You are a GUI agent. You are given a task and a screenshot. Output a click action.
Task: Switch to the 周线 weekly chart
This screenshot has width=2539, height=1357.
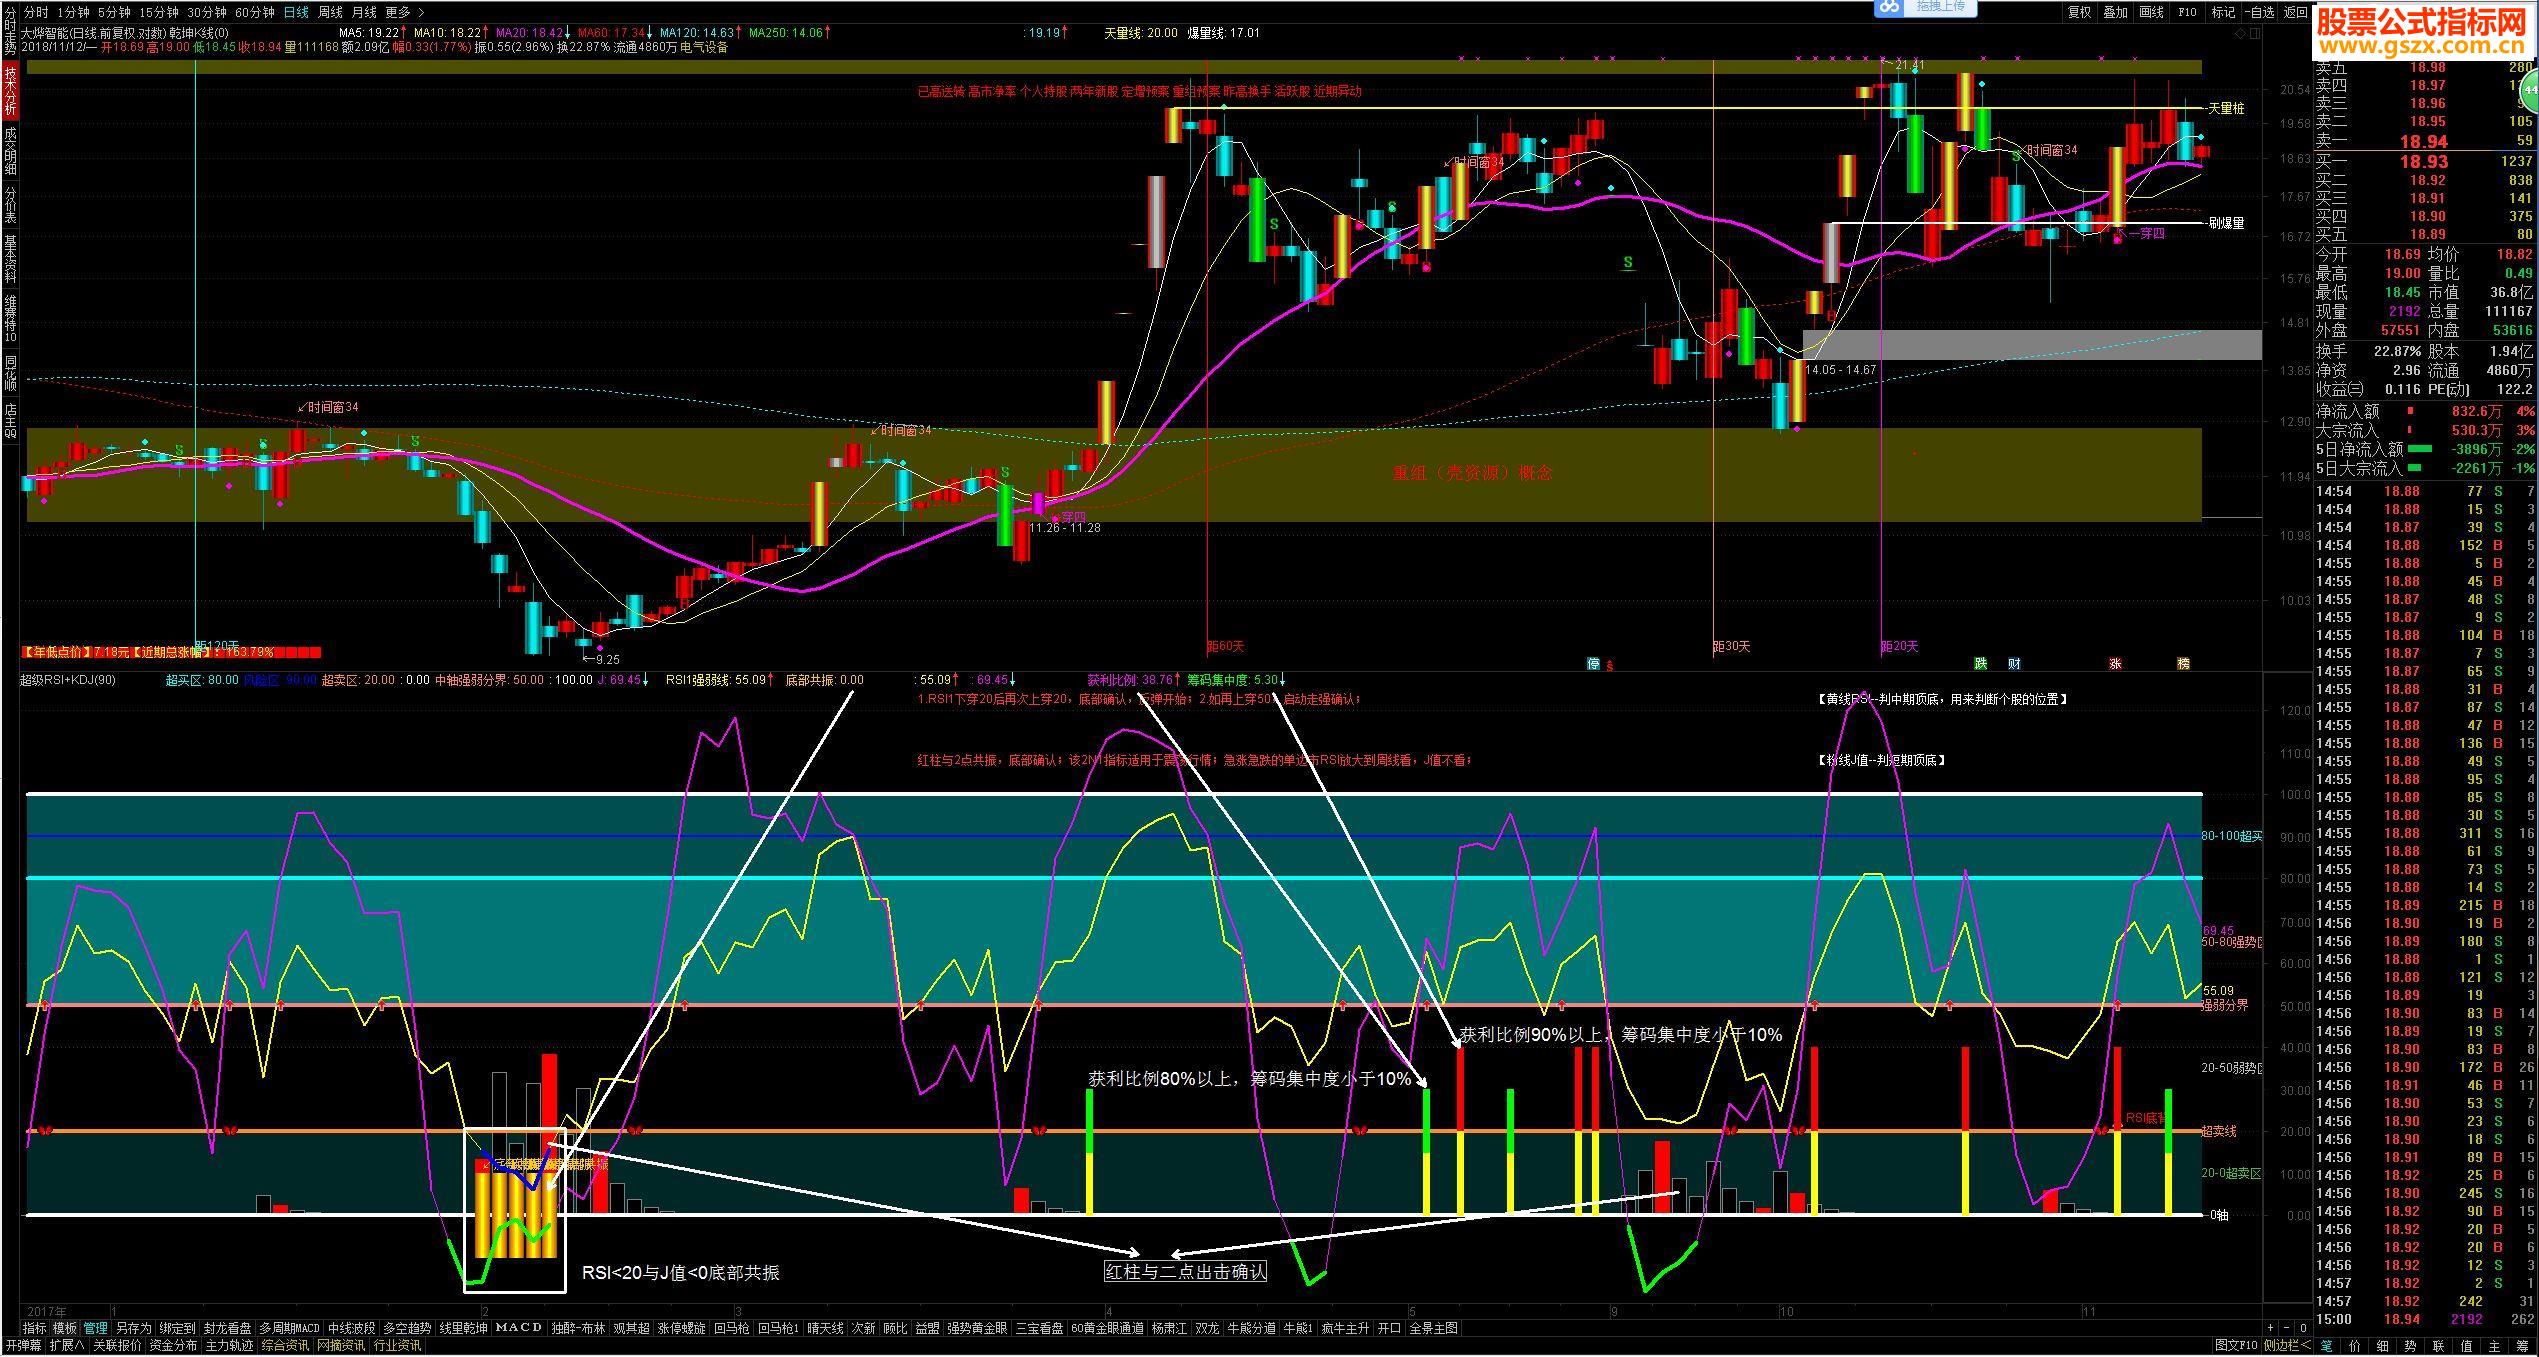pos(330,12)
